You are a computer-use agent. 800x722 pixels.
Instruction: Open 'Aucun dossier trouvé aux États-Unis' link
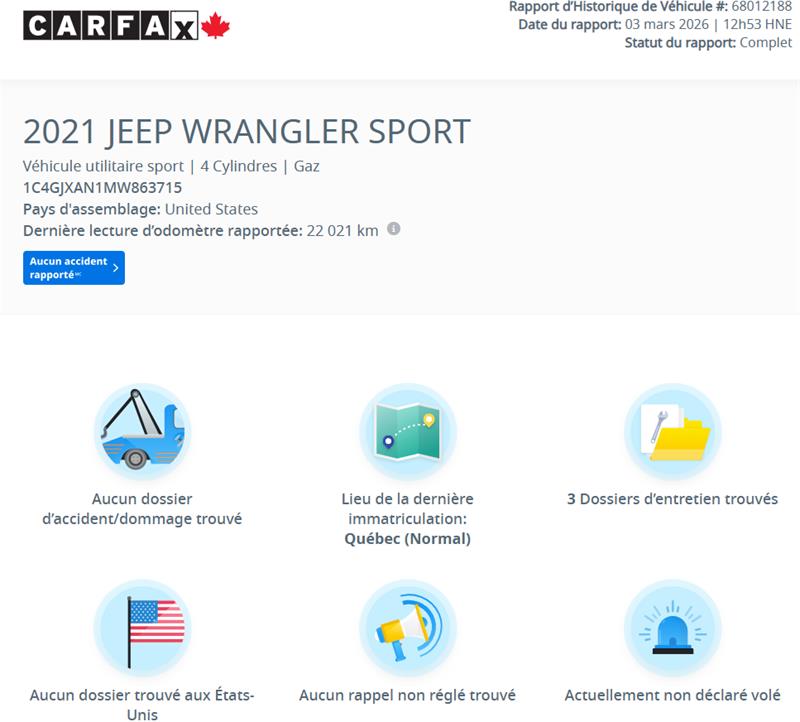(142, 705)
